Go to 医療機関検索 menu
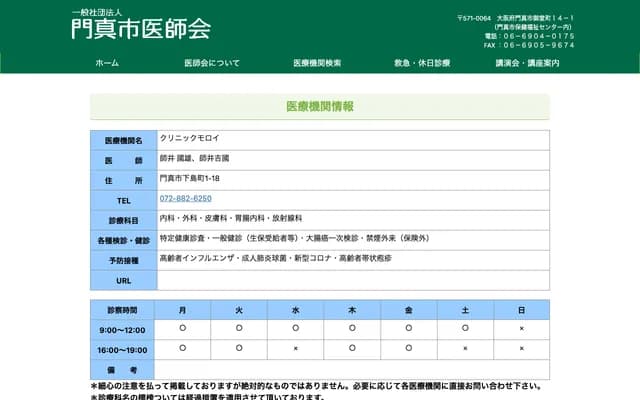640x400 pixels. click(317, 63)
